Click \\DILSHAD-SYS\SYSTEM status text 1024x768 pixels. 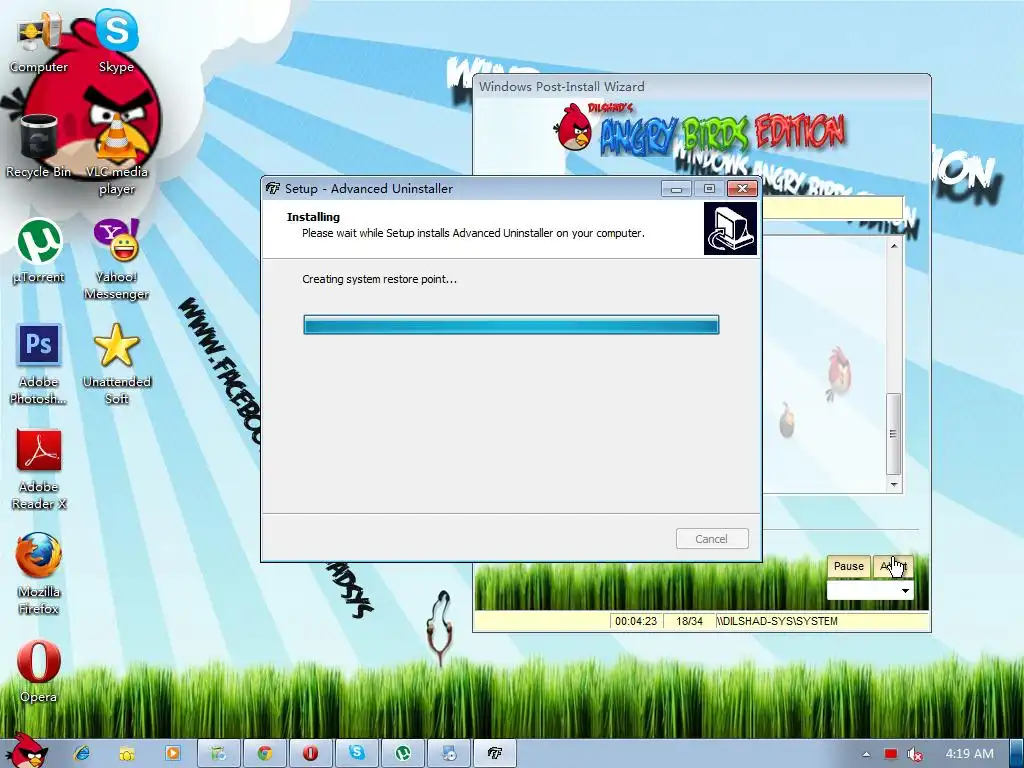[x=777, y=621]
